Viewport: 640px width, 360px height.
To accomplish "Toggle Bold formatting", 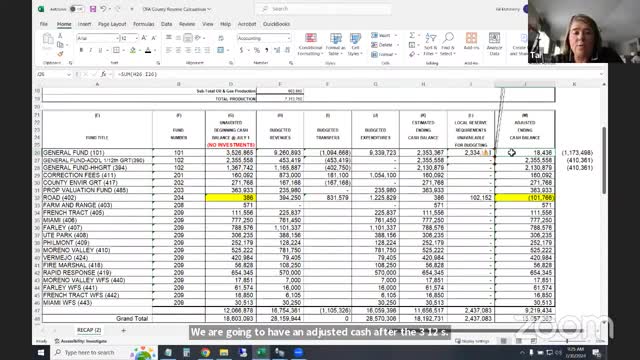I will 81,50.
